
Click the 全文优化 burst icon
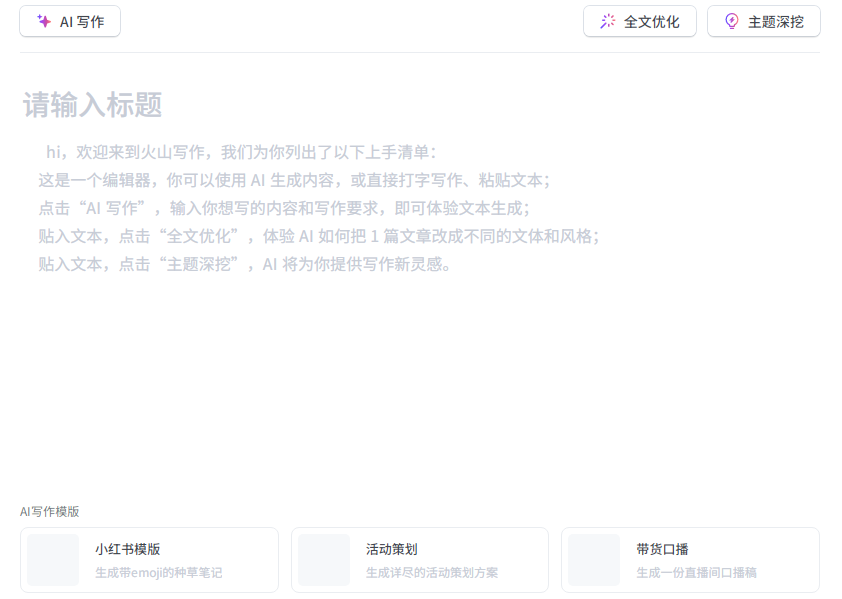pos(608,21)
